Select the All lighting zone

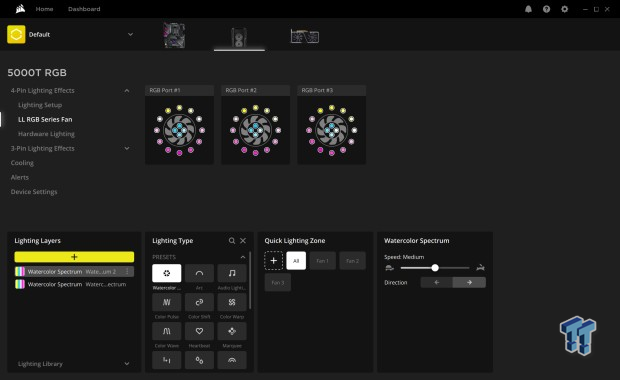pyautogui.click(x=296, y=261)
